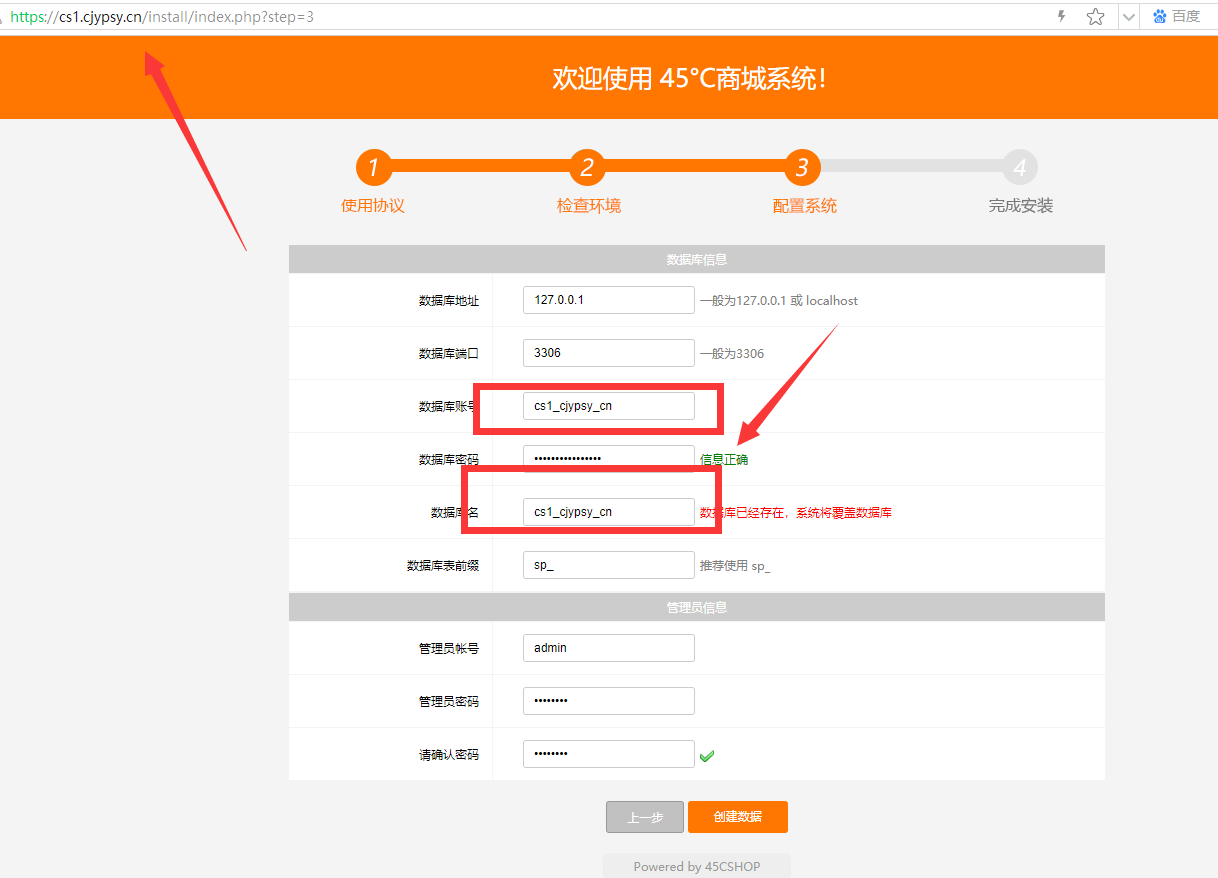The image size is (1218, 878).
Task: Click the bookmark star icon
Action: point(1095,16)
